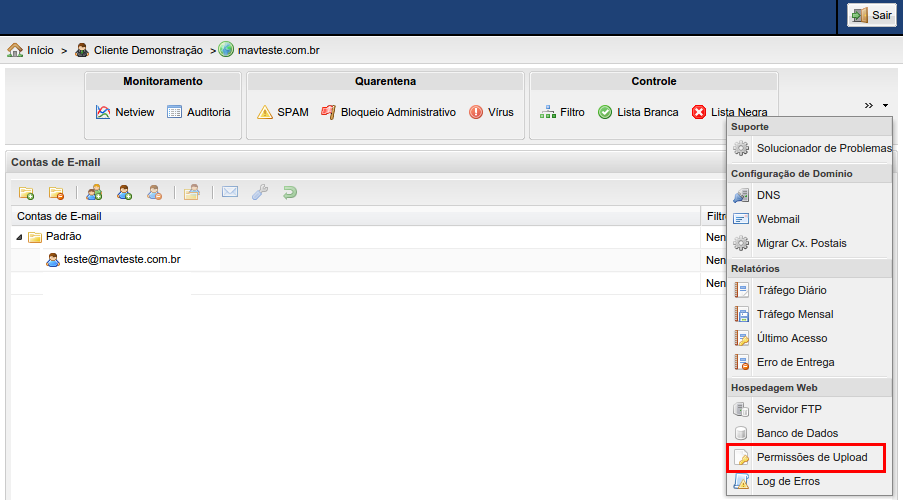Open Servidor FTP from the menu
This screenshot has height=500, width=903.
[x=789, y=410]
